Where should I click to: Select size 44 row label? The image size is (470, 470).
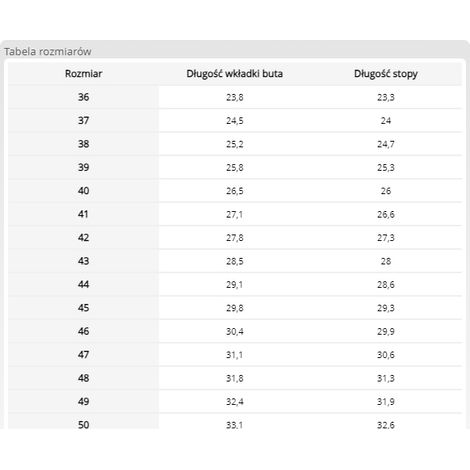tap(83, 284)
